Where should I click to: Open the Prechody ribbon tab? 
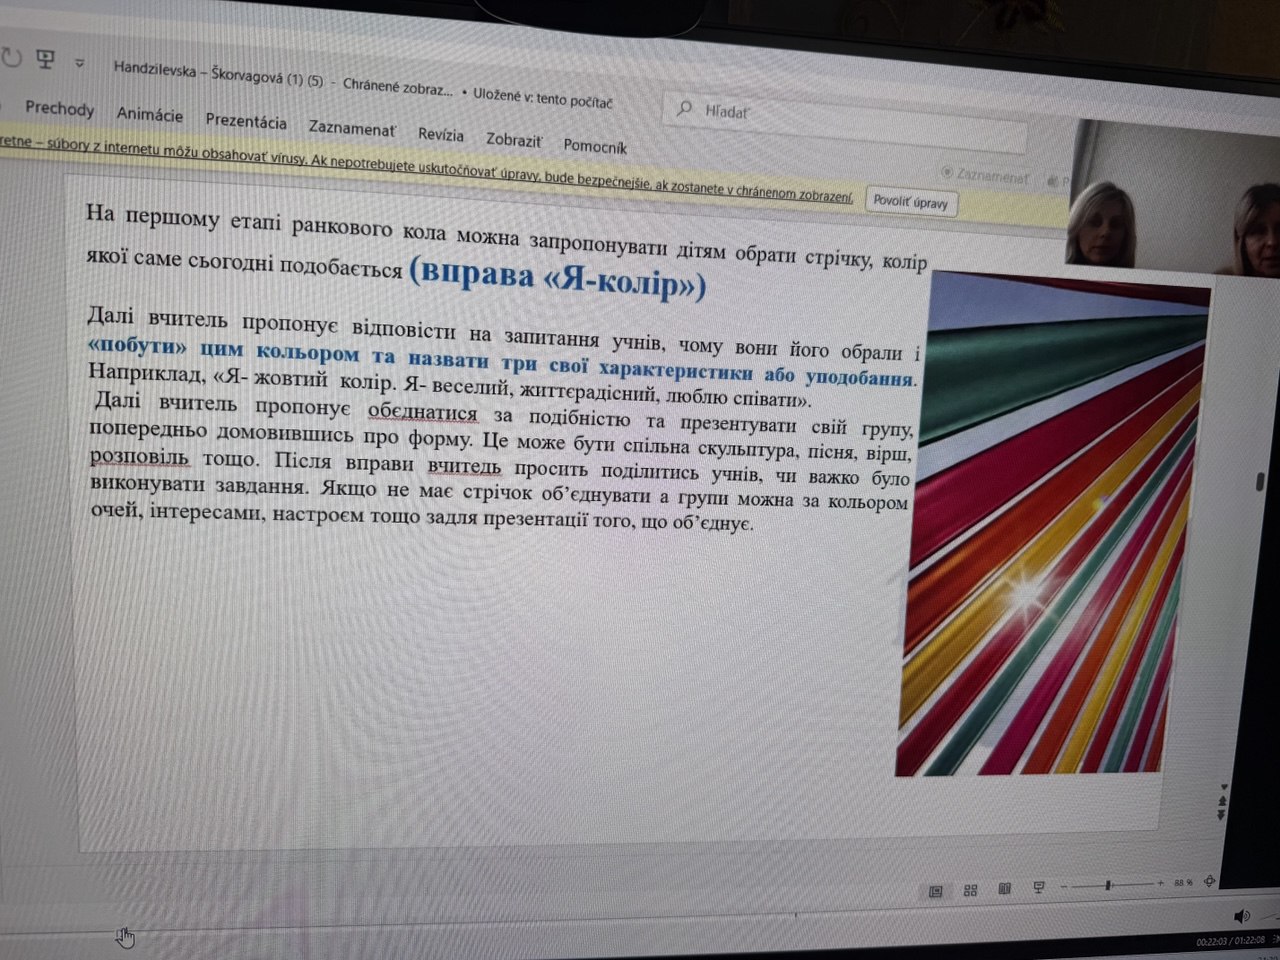[59, 108]
